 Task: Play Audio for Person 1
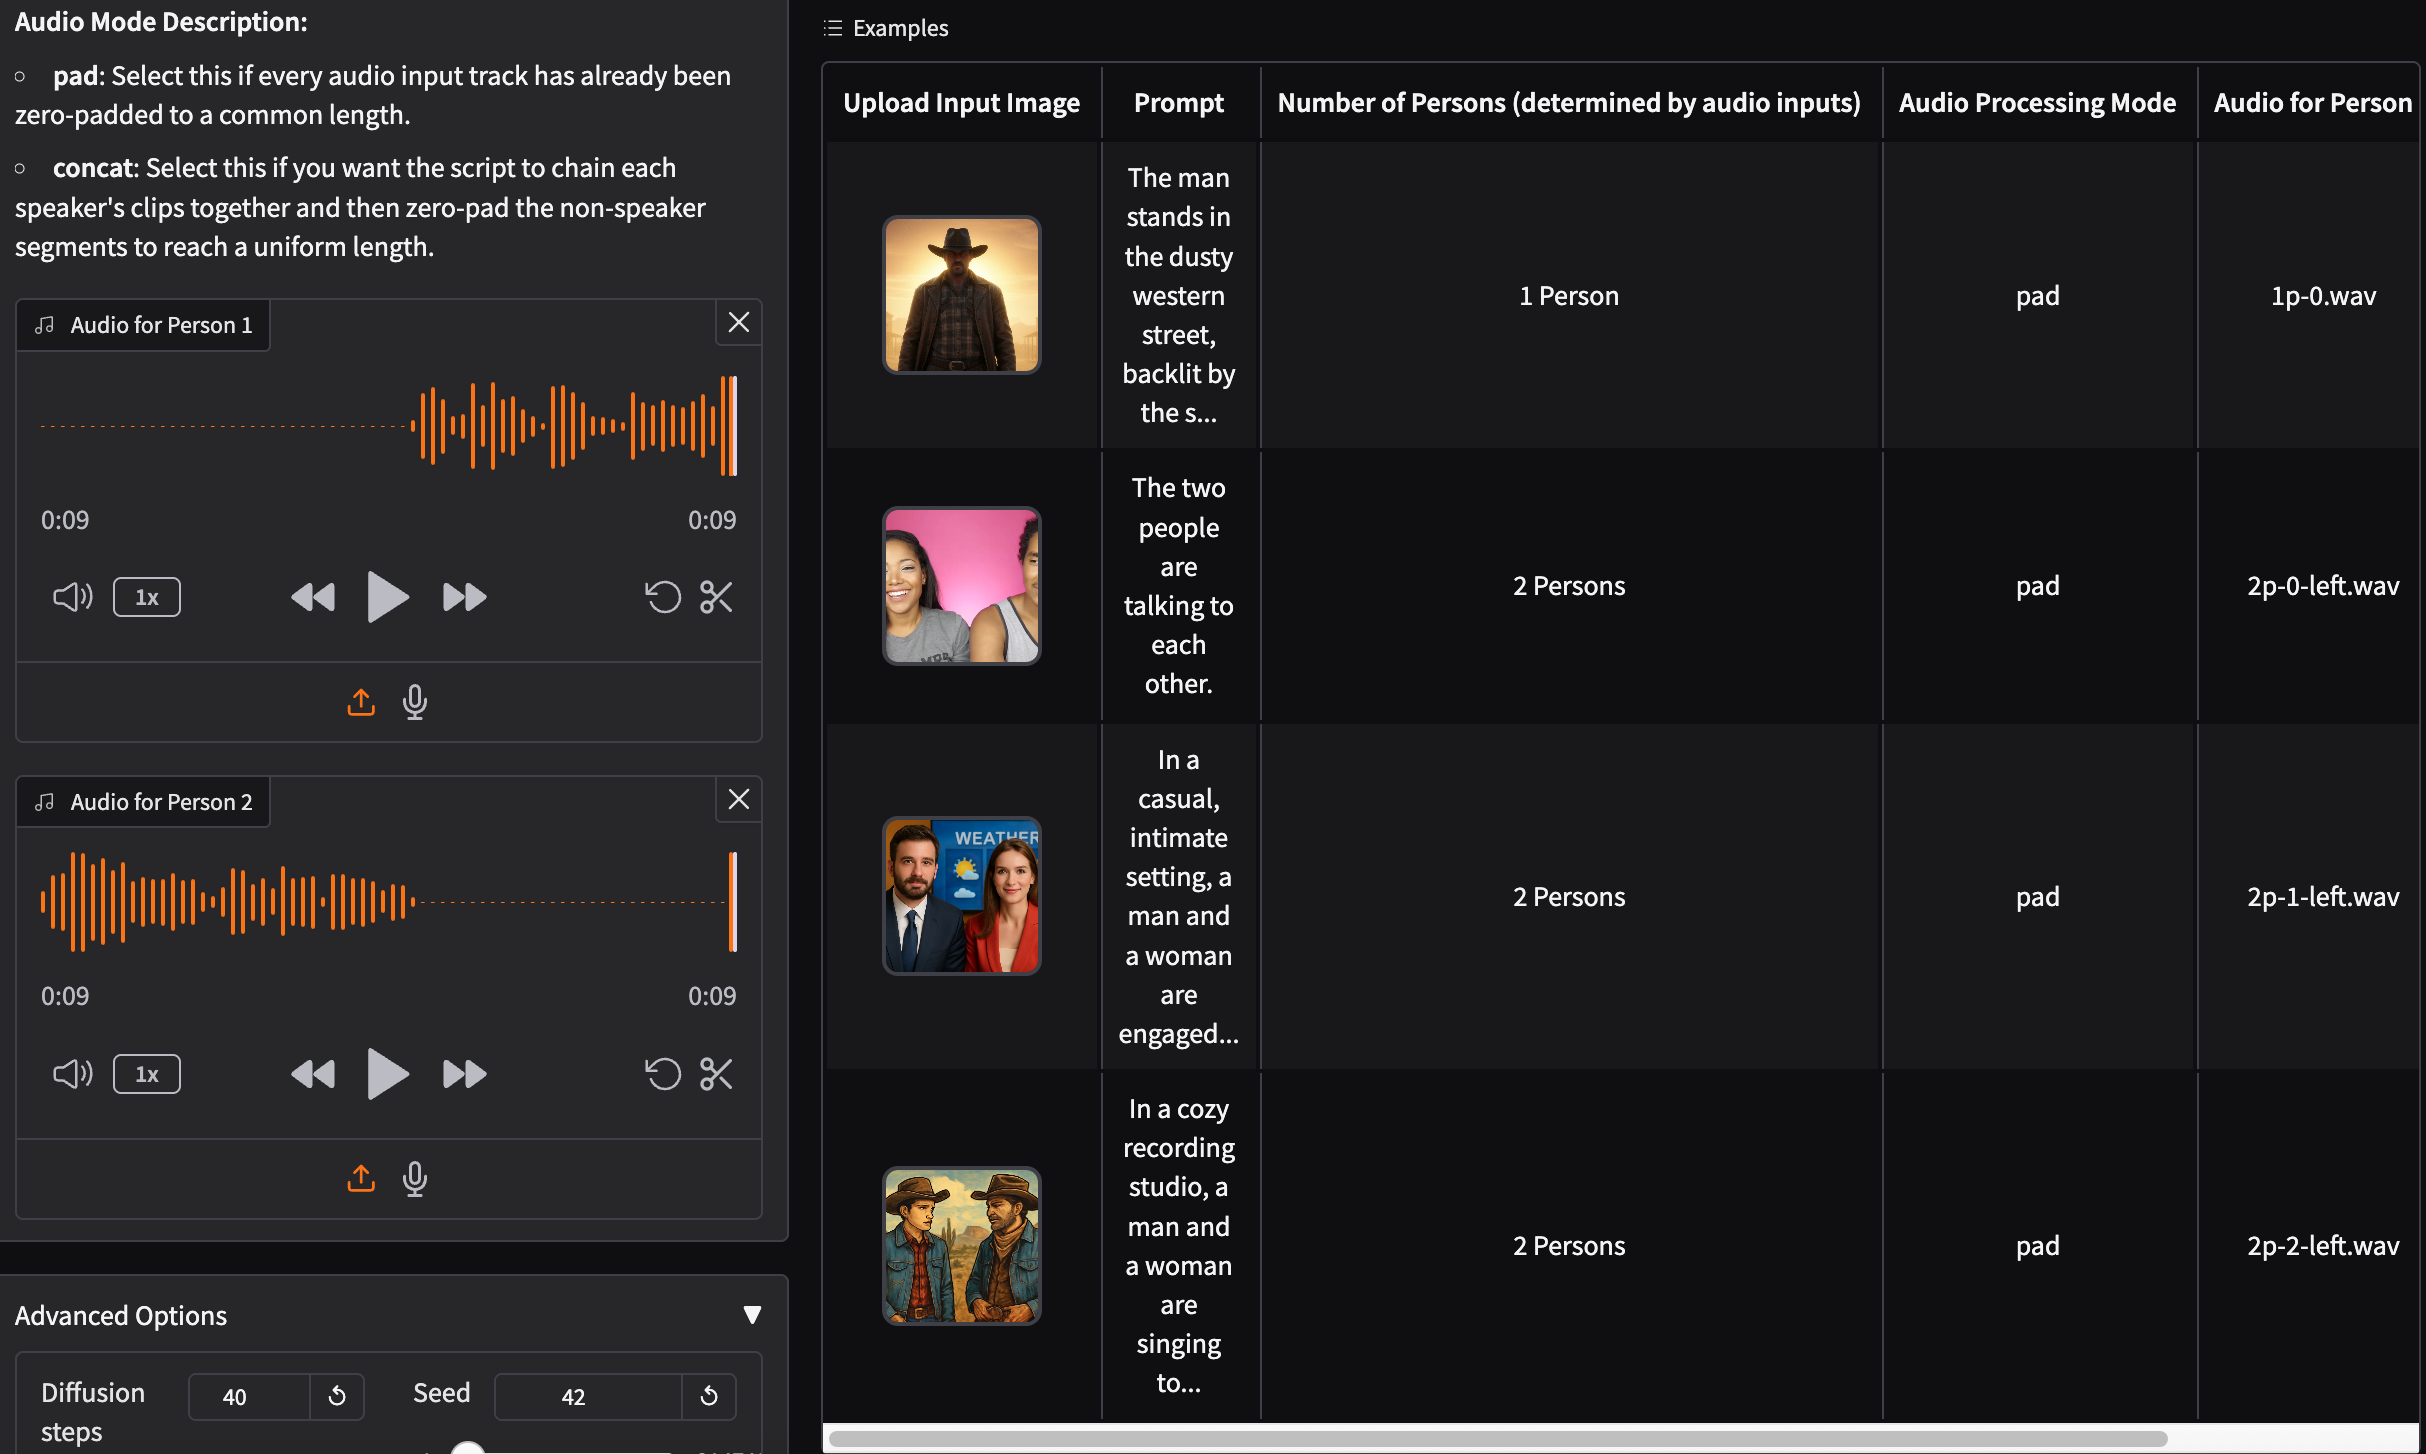387,597
